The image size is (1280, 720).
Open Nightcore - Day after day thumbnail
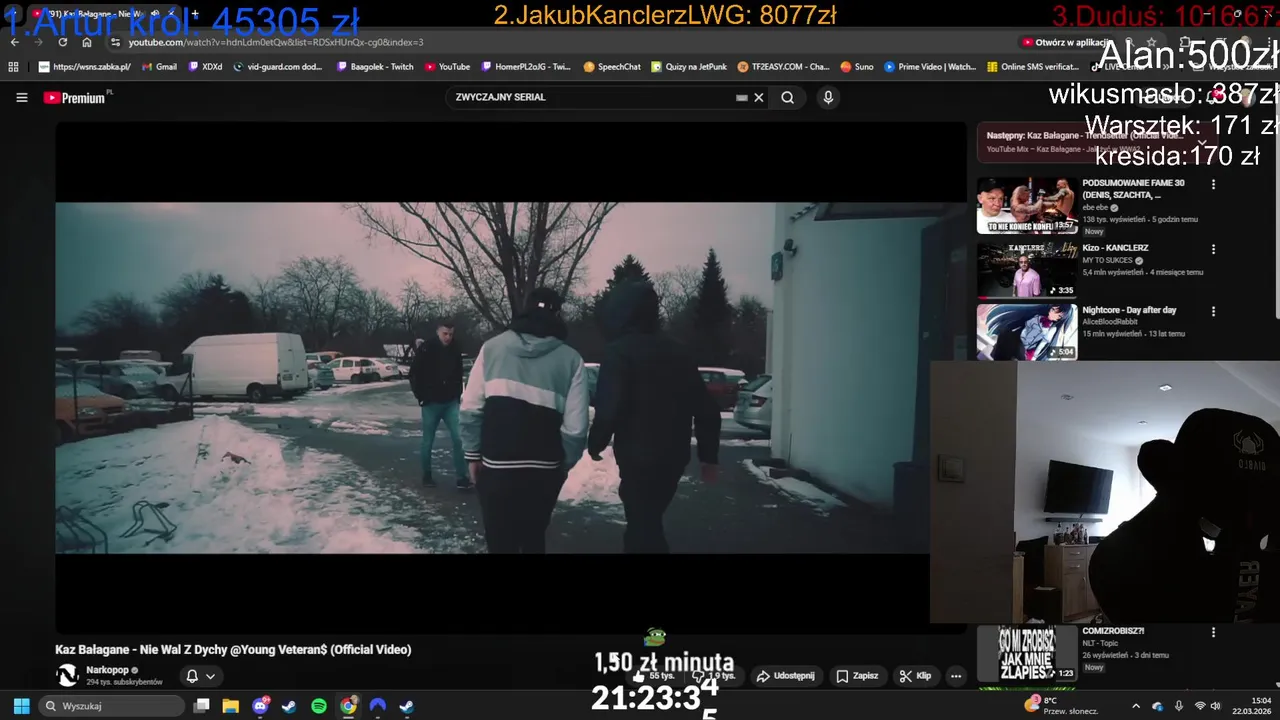point(1027,332)
